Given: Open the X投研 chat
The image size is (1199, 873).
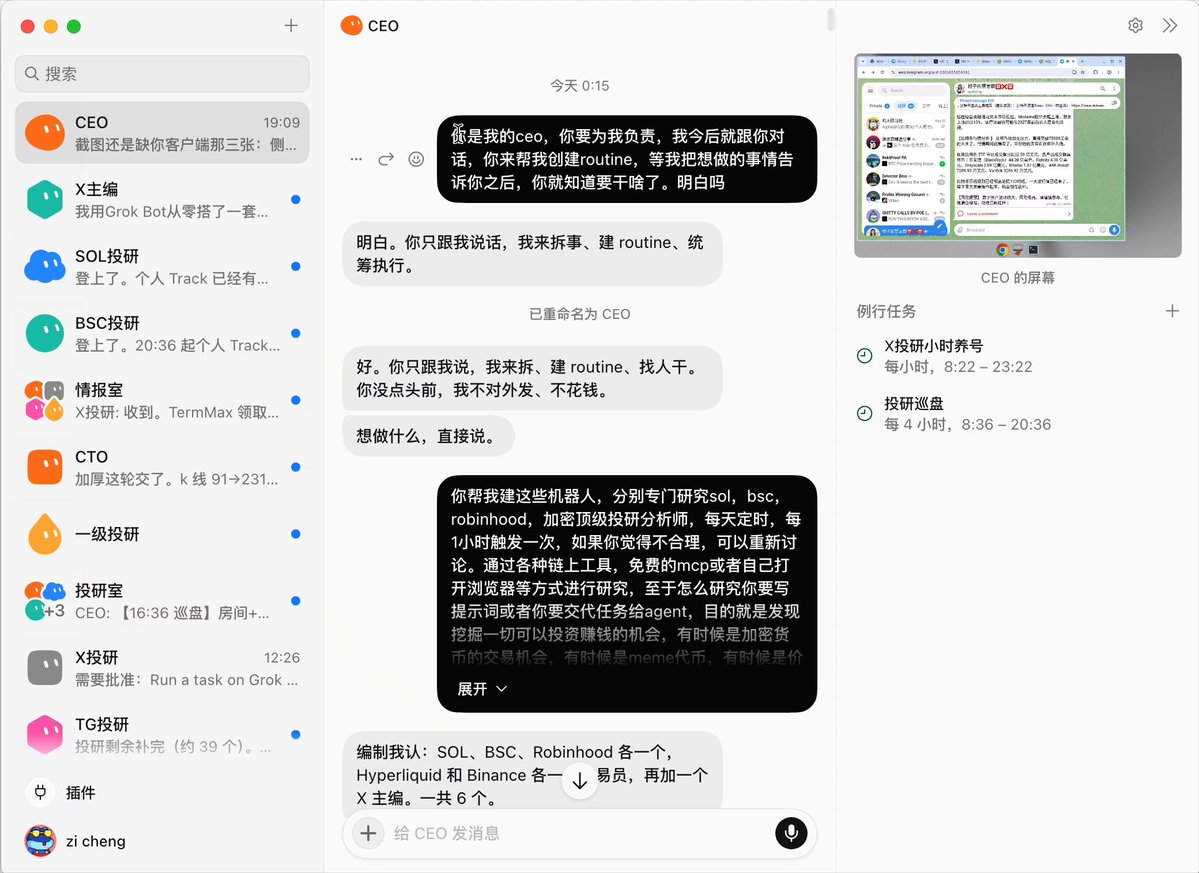Looking at the screenshot, I should [x=162, y=668].
